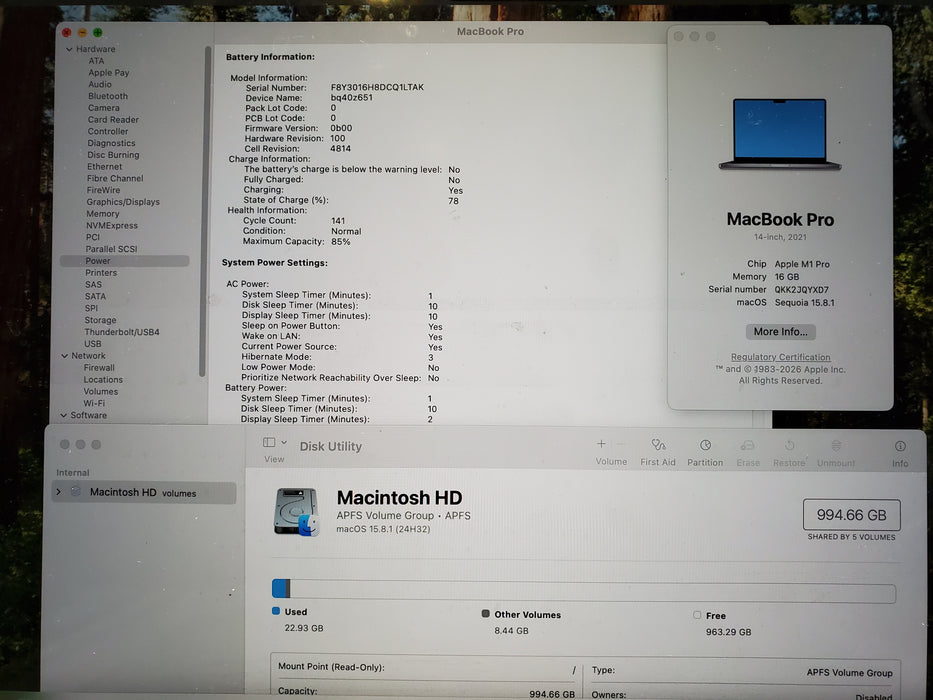Screen dimensions: 933x700
Task: Click the battery serial number F8Y3016H8DCQ1LTAK
Action: (x=377, y=87)
